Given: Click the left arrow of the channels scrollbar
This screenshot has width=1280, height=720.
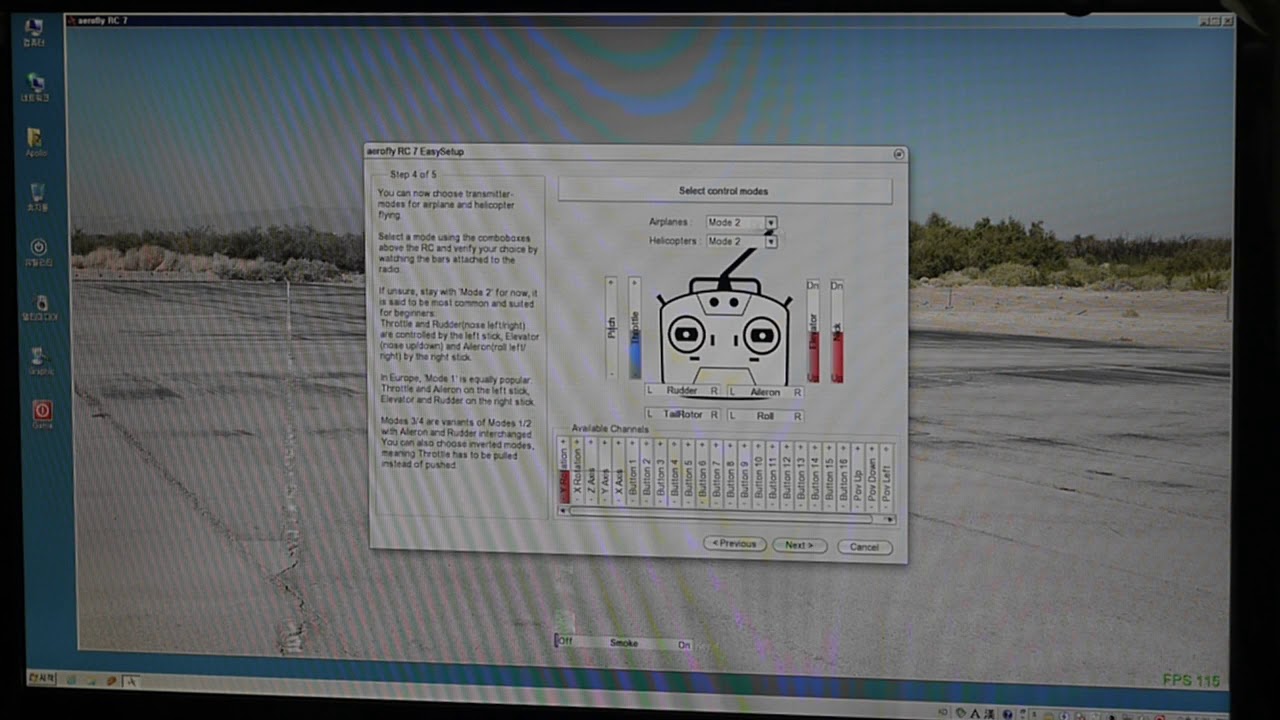Looking at the screenshot, I should pos(563,511).
